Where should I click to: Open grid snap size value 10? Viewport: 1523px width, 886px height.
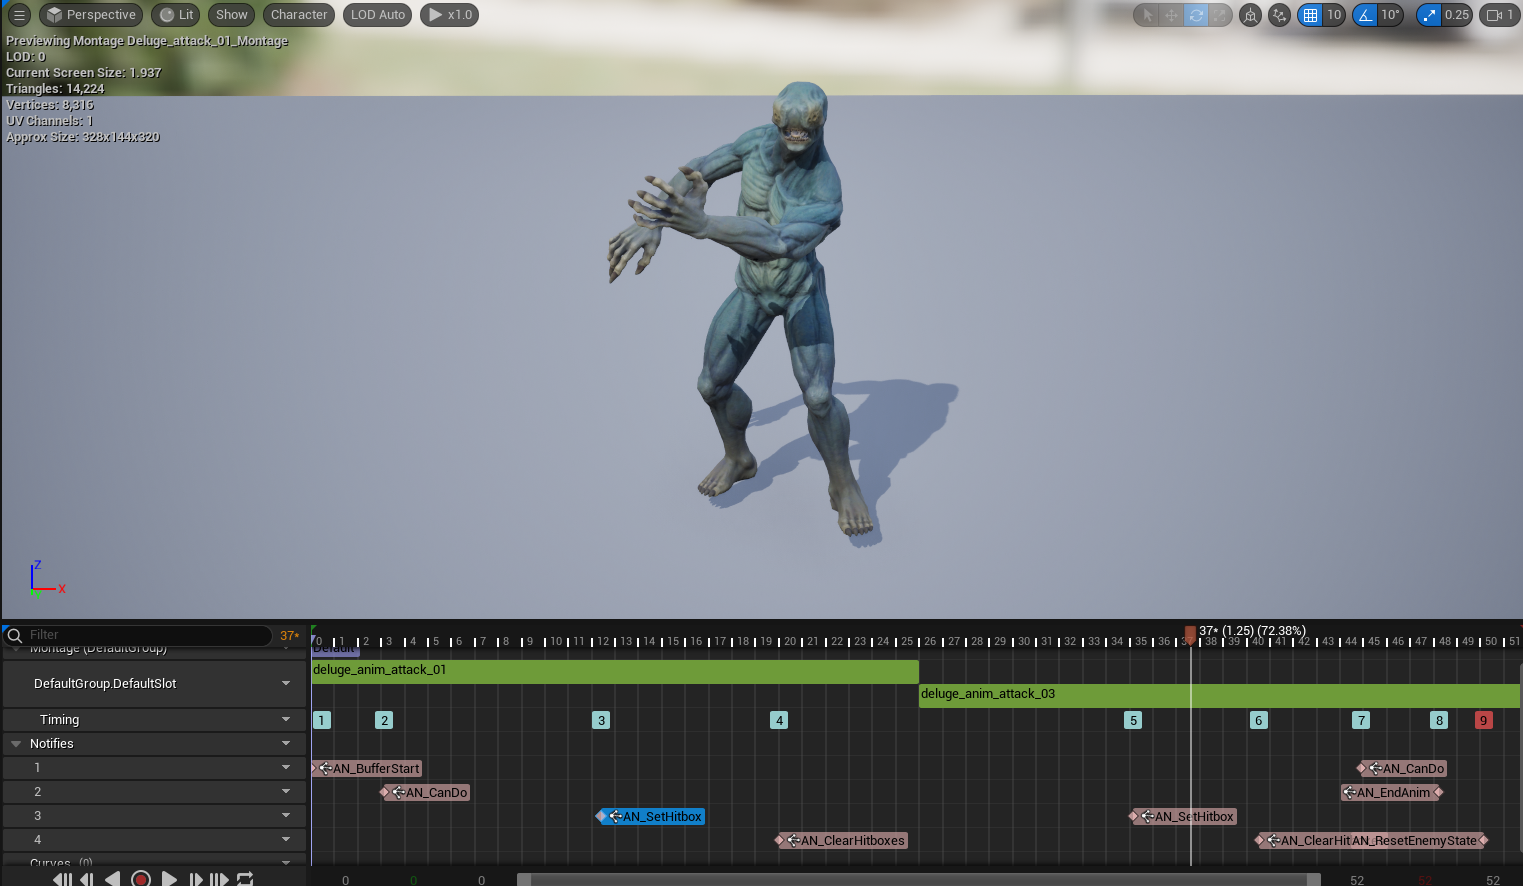coord(1334,15)
